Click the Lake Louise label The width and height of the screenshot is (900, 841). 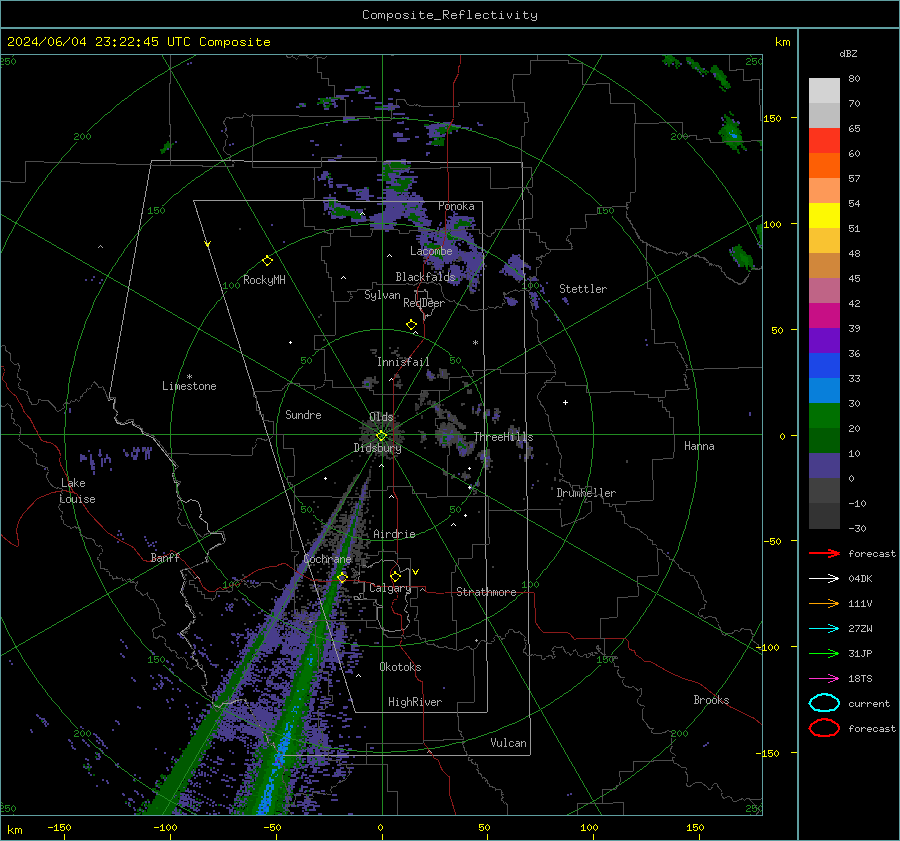click(77, 491)
